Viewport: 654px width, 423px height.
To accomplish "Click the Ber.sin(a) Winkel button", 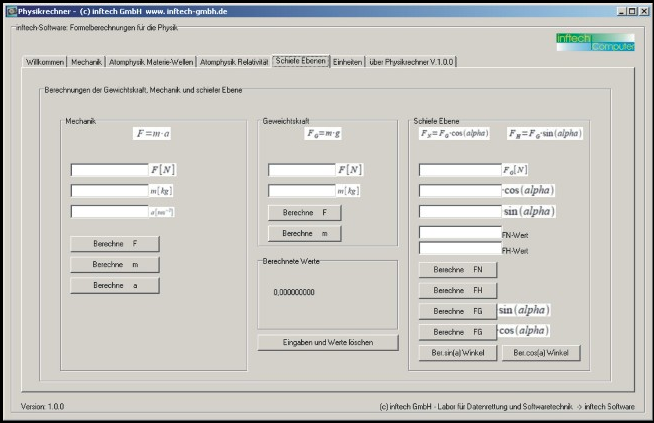I will coord(457,352).
